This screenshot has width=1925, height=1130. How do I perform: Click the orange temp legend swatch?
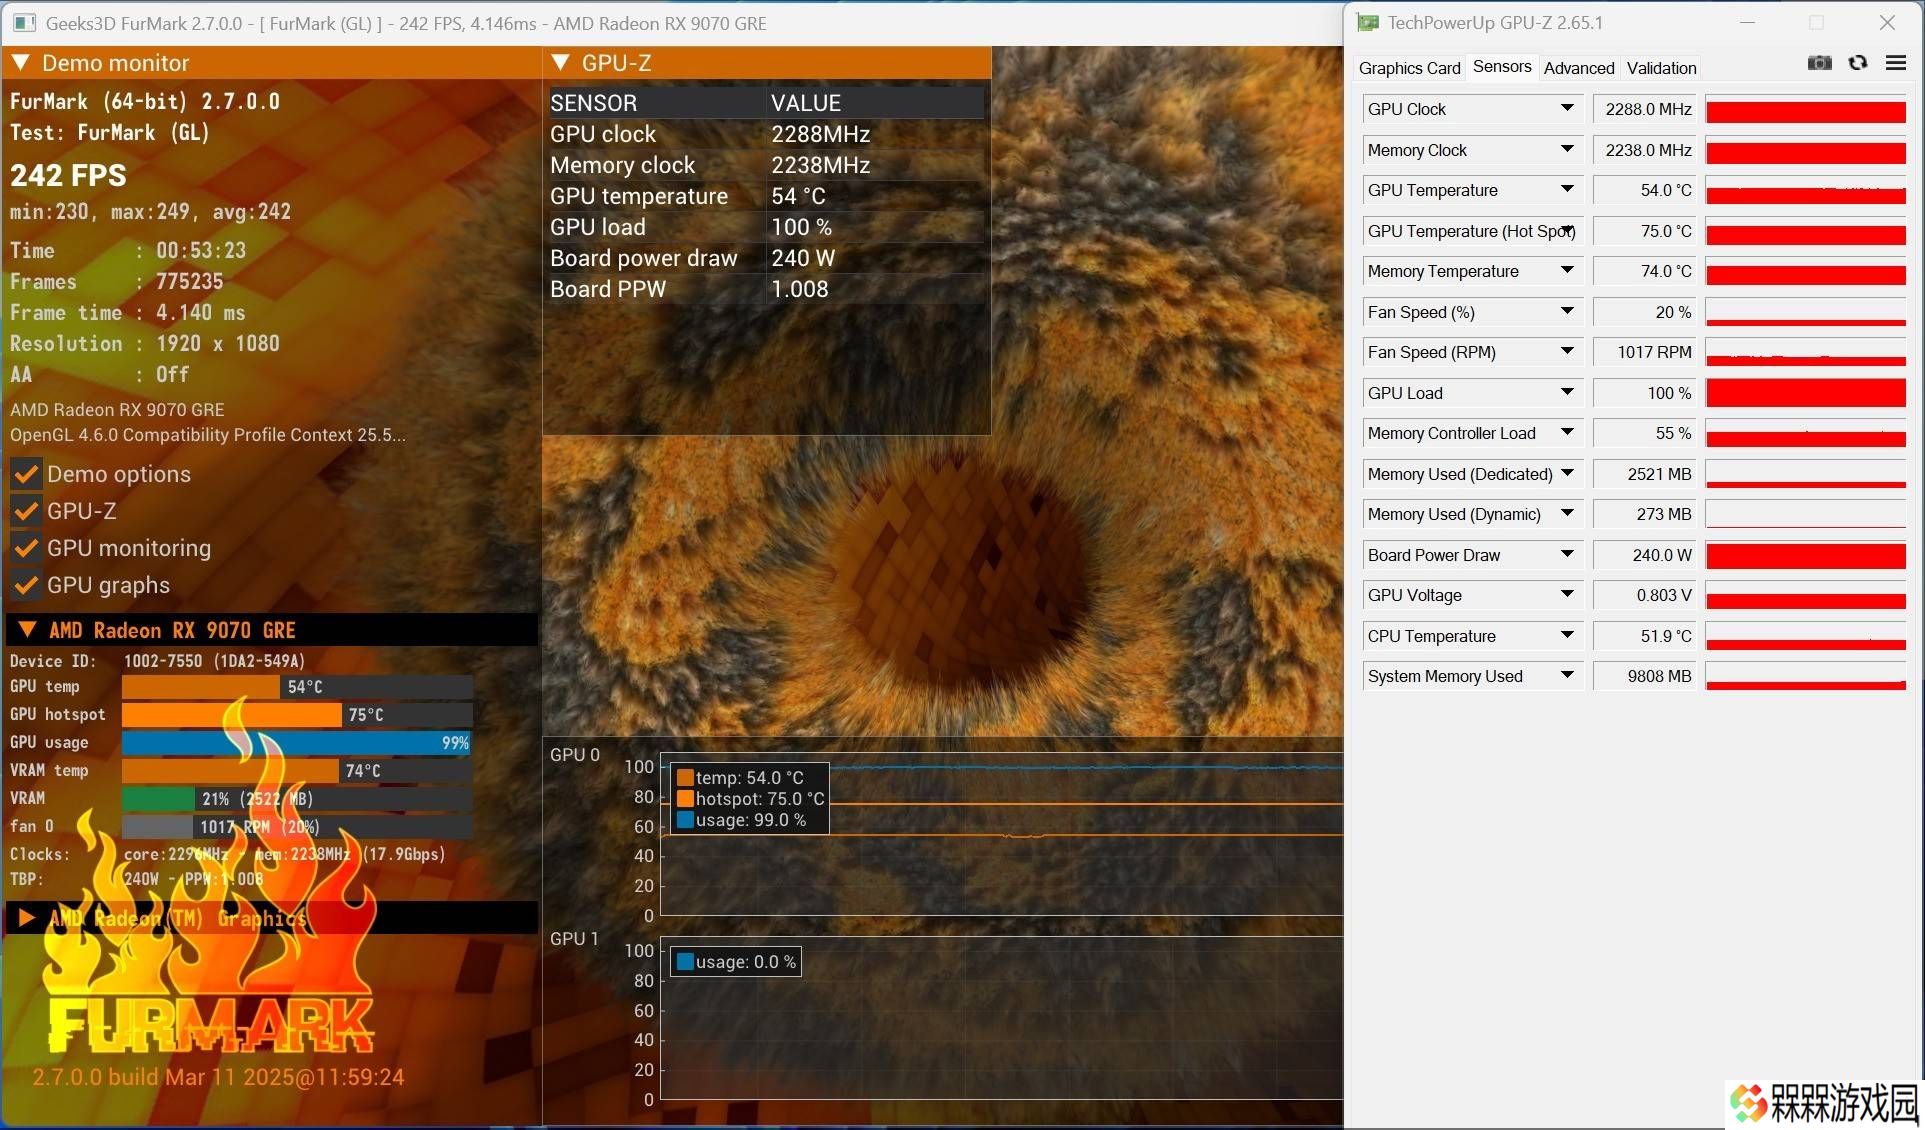[x=685, y=778]
